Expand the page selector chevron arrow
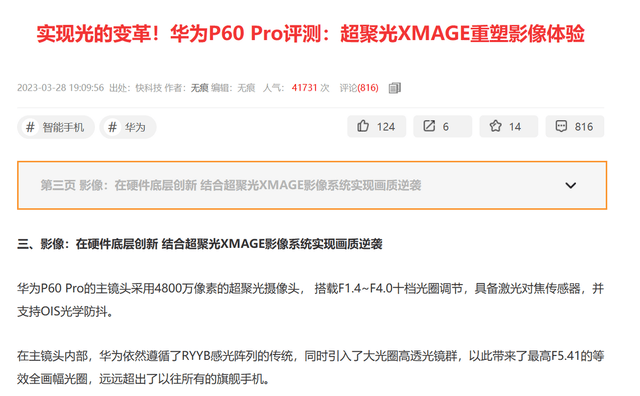 570,185
